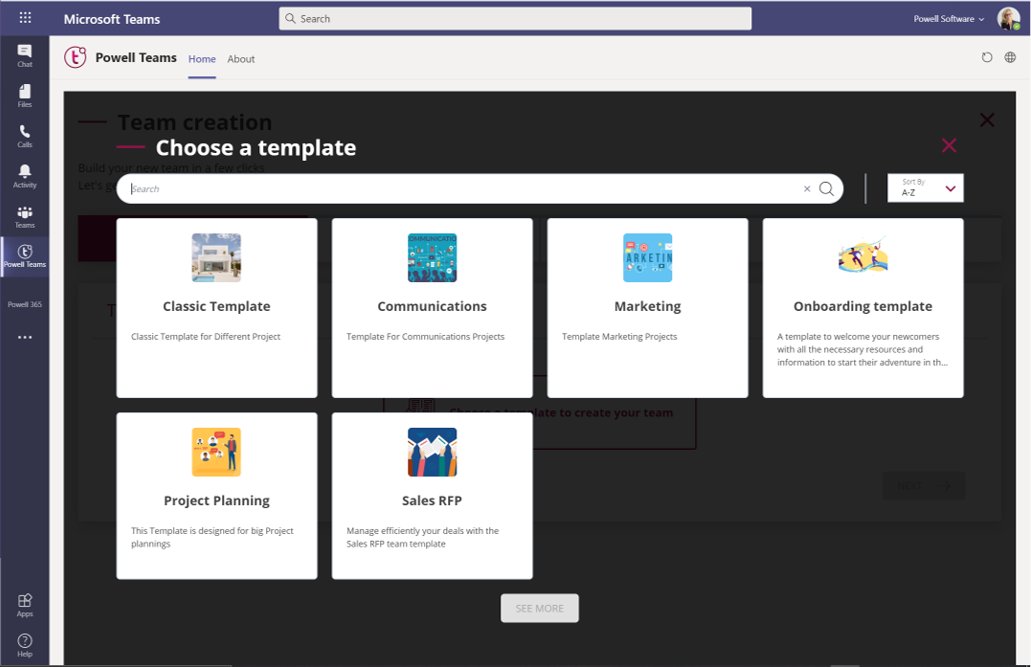1031x667 pixels.
Task: Select the Powell Teams sidebar app
Action: coord(24,257)
